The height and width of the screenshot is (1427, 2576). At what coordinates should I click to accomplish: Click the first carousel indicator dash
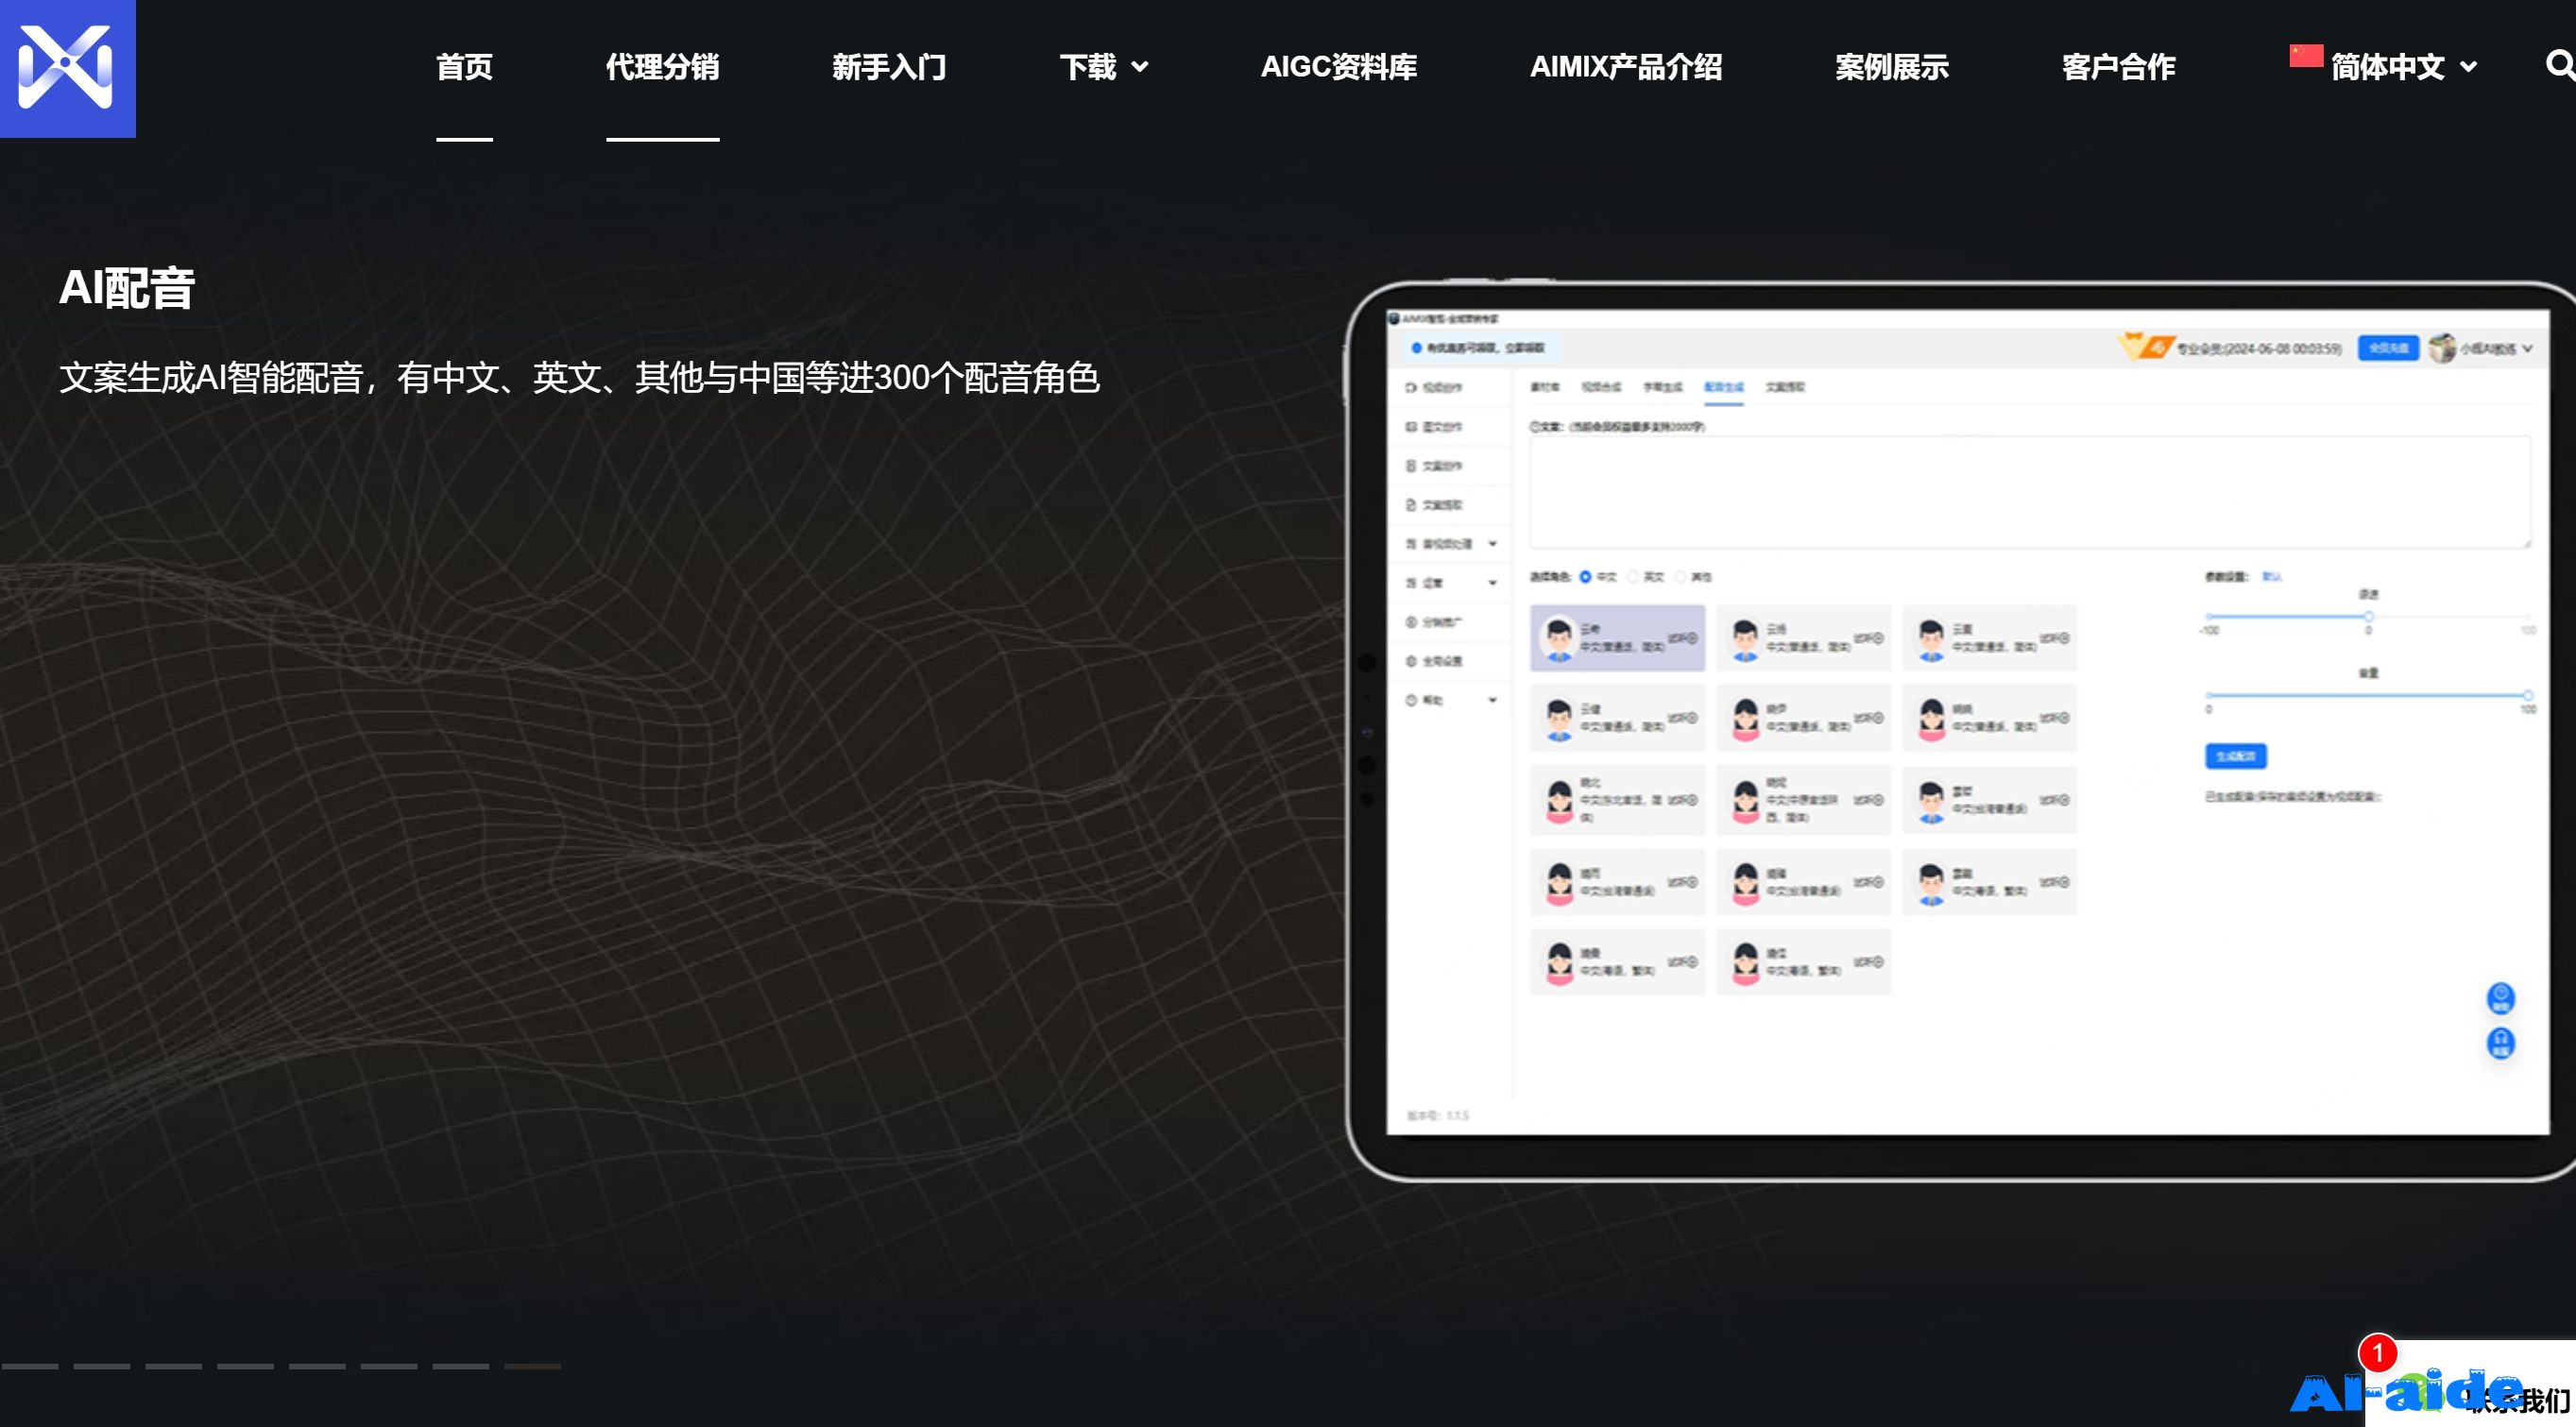(30, 1366)
